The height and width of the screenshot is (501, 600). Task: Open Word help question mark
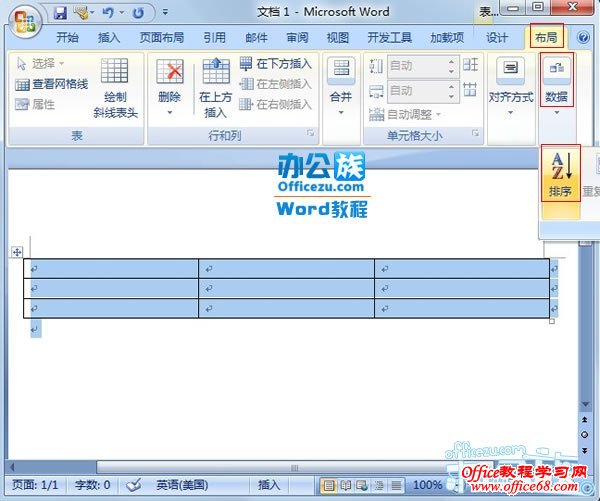pyautogui.click(x=583, y=38)
